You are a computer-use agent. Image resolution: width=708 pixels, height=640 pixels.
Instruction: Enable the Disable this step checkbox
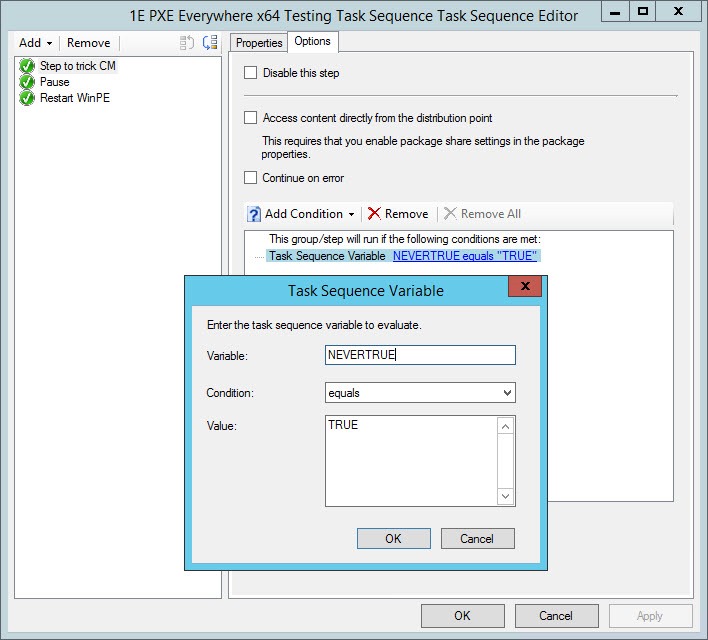pos(251,73)
